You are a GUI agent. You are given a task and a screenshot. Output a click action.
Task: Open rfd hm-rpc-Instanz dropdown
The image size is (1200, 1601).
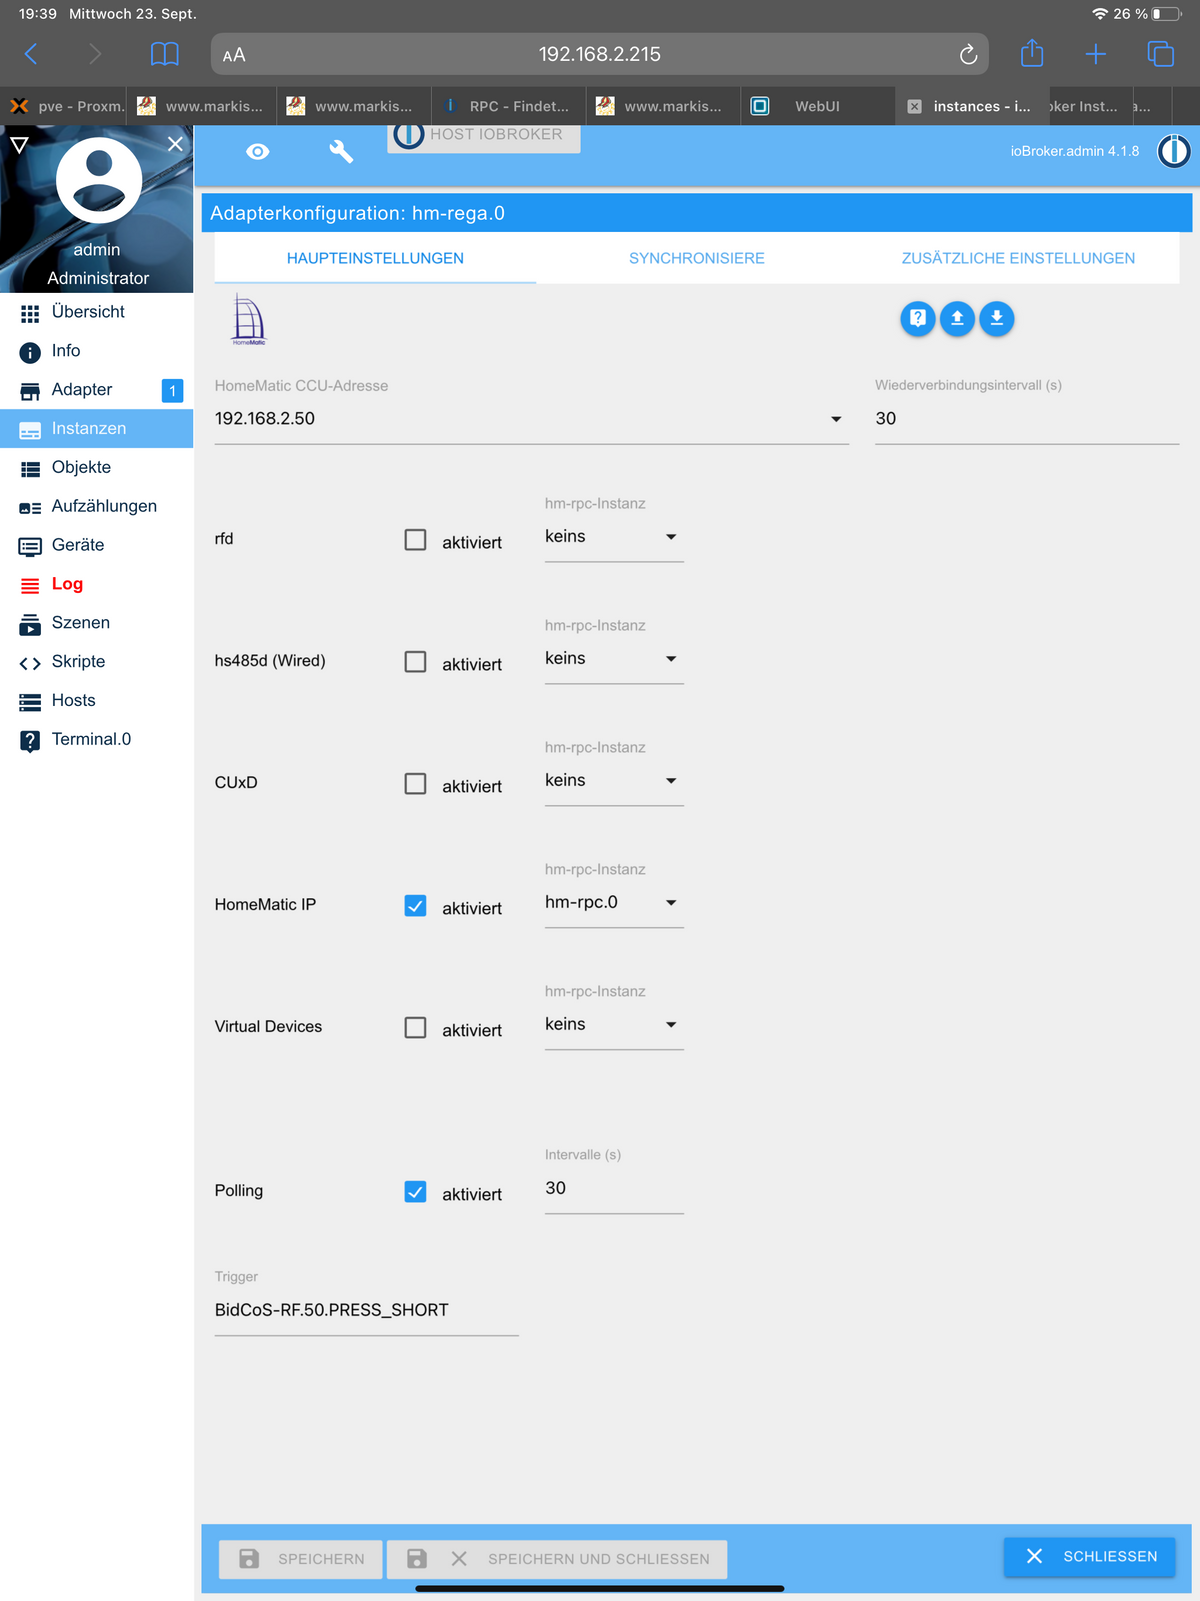(614, 537)
